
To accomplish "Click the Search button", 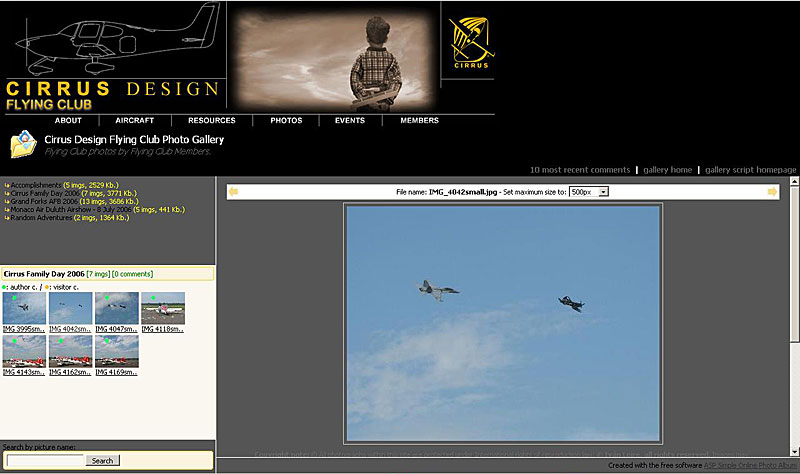I will click(103, 461).
